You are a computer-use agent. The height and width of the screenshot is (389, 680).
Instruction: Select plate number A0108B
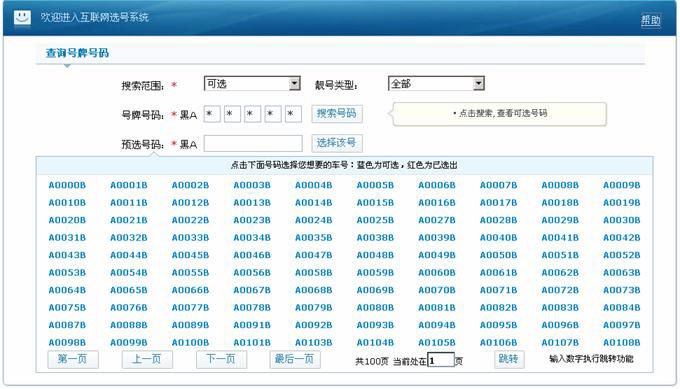click(x=621, y=343)
